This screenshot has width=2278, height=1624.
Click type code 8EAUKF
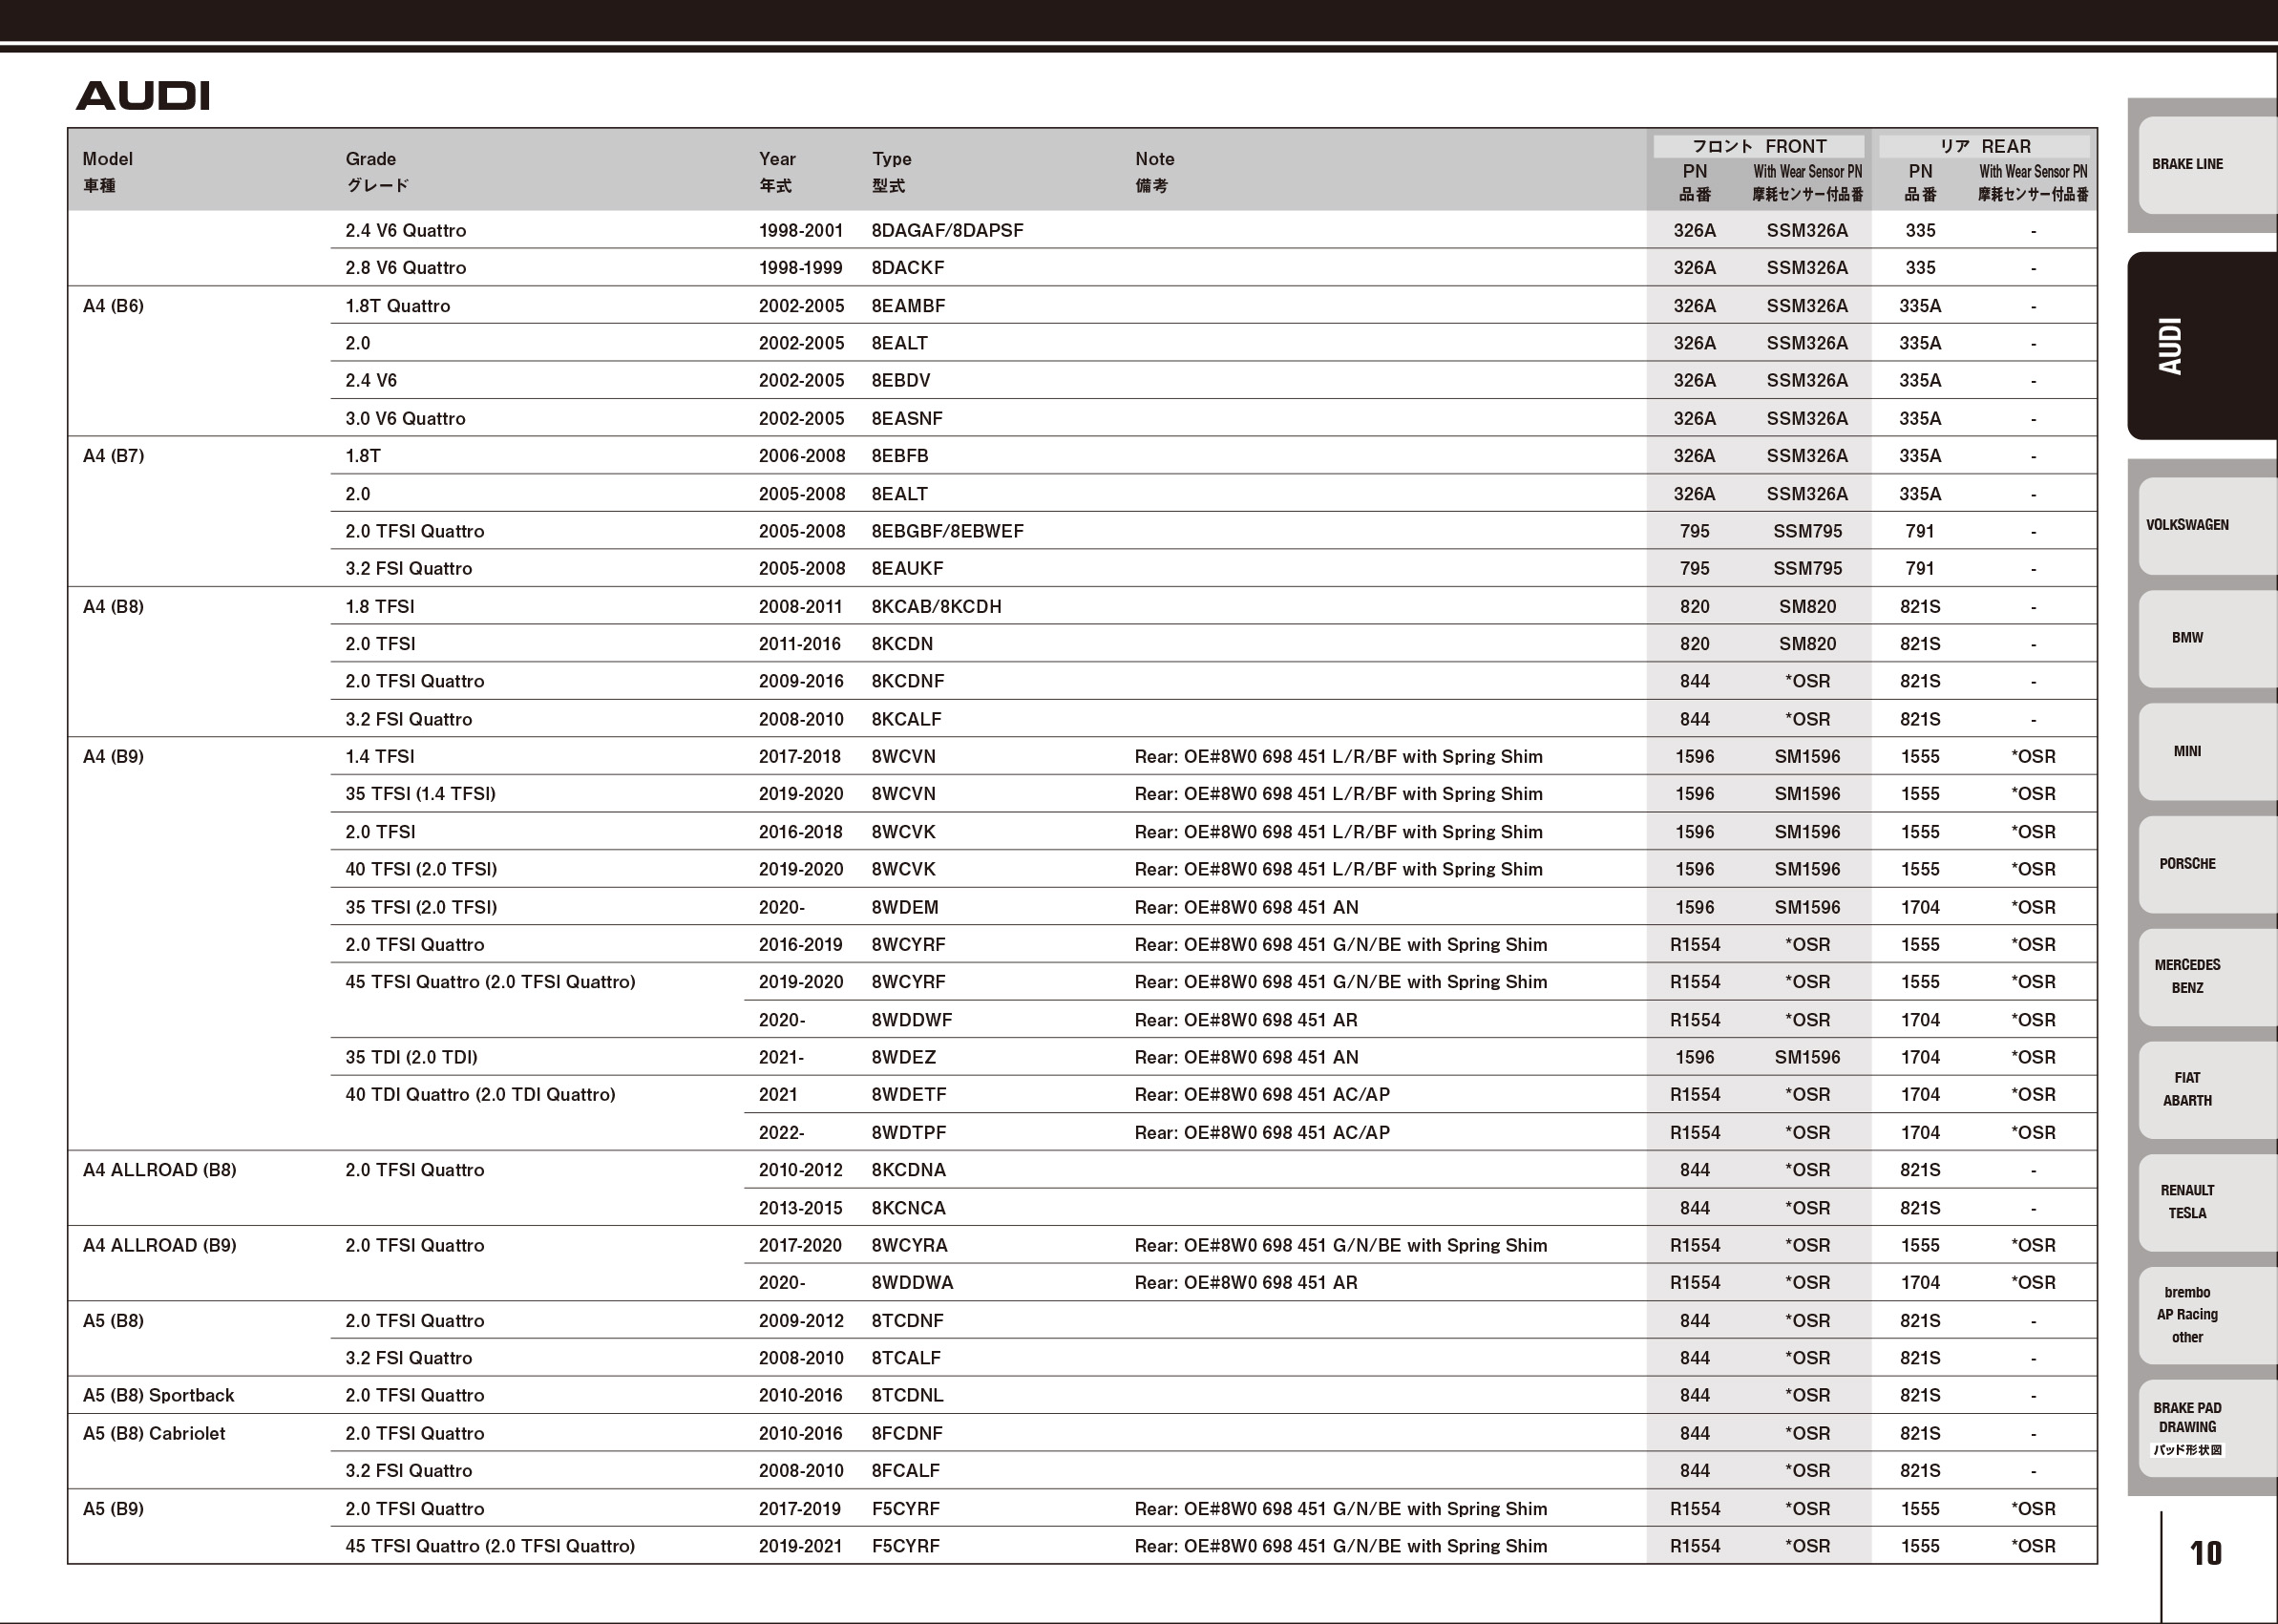pyautogui.click(x=907, y=569)
